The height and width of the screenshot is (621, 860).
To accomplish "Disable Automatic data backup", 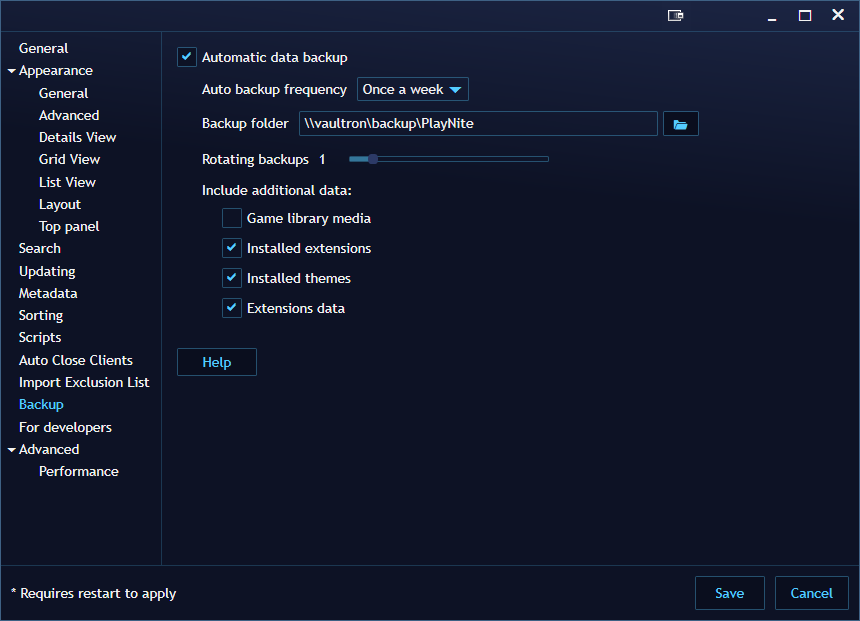I will (x=186, y=57).
